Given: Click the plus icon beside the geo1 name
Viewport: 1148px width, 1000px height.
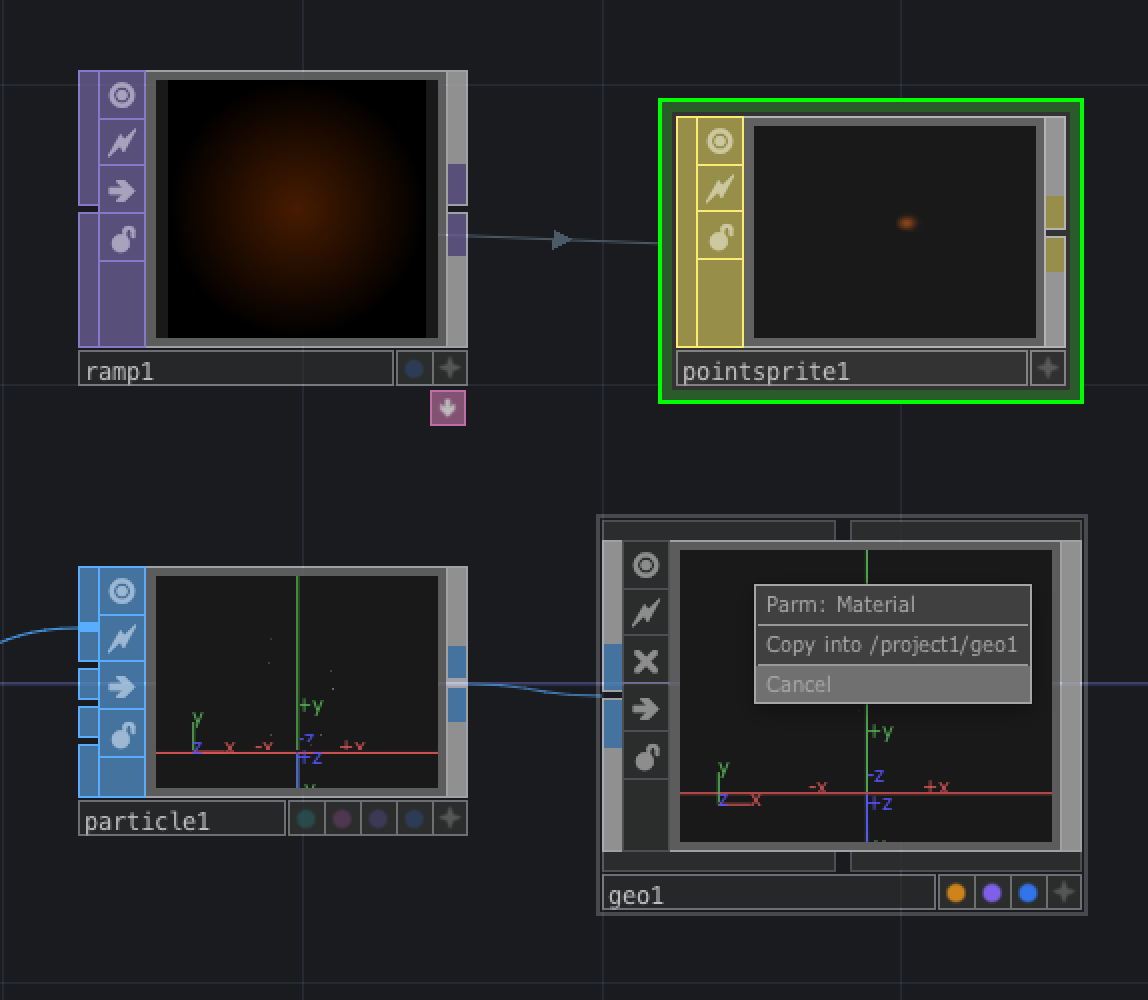Looking at the screenshot, I should pyautogui.click(x=1064, y=892).
